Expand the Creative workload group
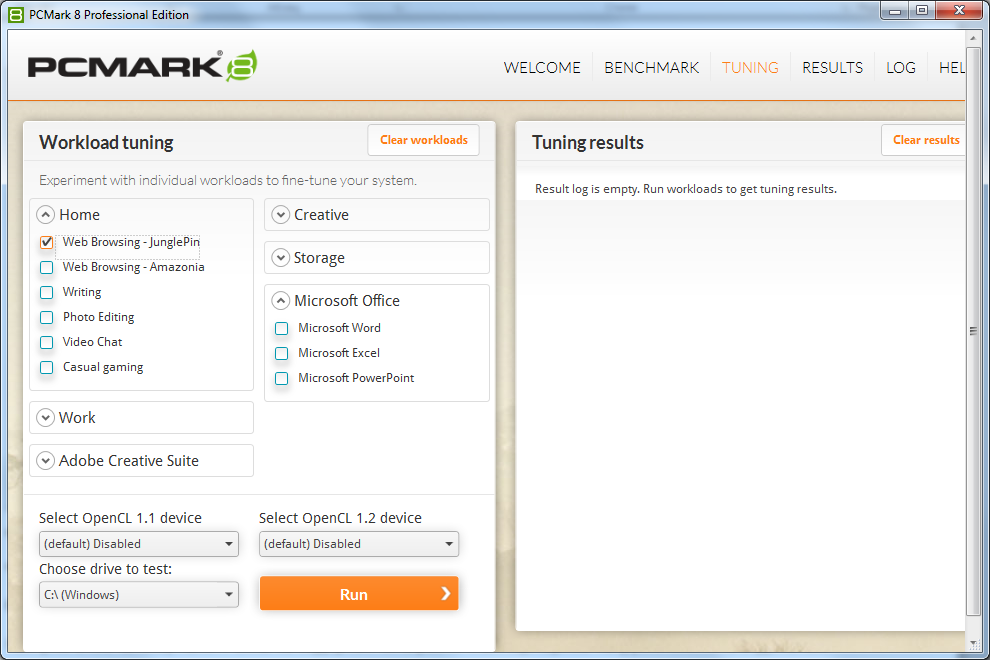The height and width of the screenshot is (660, 990). [281, 214]
